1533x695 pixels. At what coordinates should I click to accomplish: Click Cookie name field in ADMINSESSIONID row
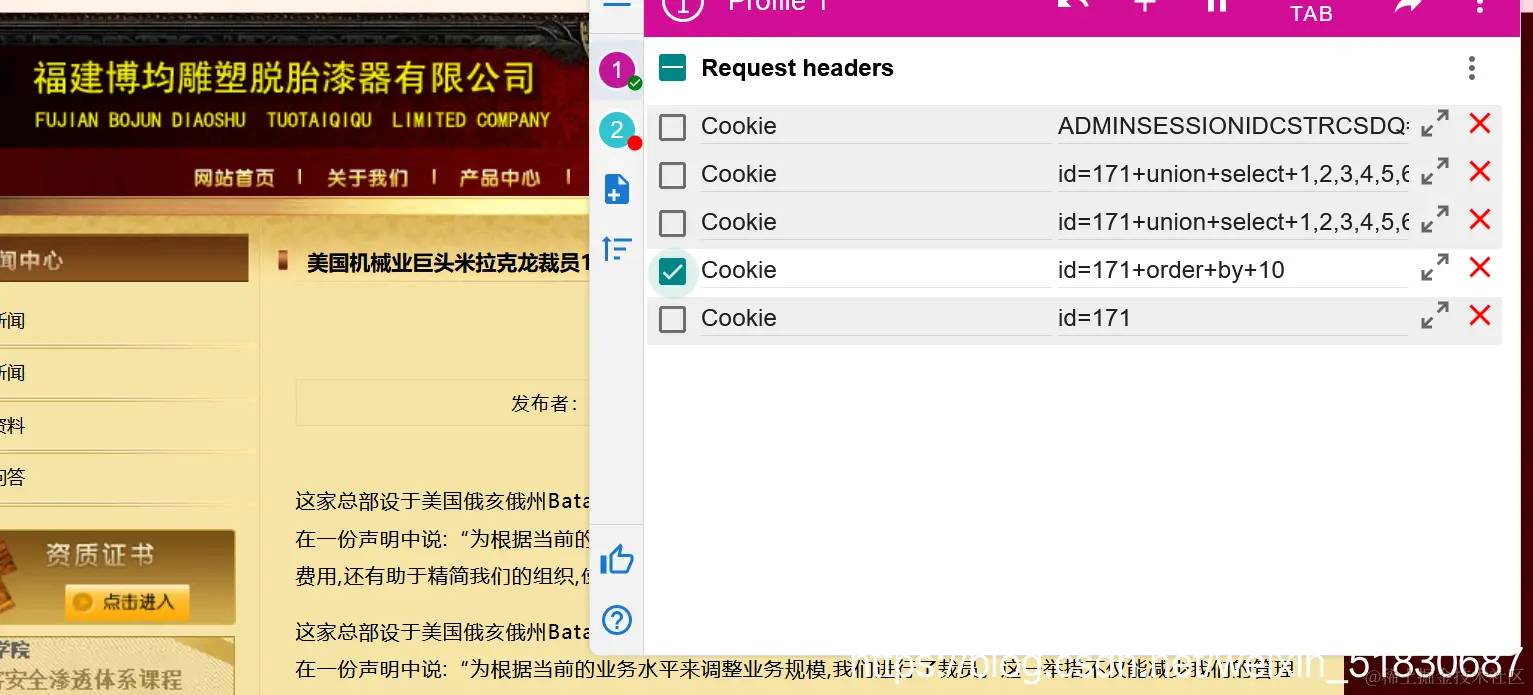(876, 126)
